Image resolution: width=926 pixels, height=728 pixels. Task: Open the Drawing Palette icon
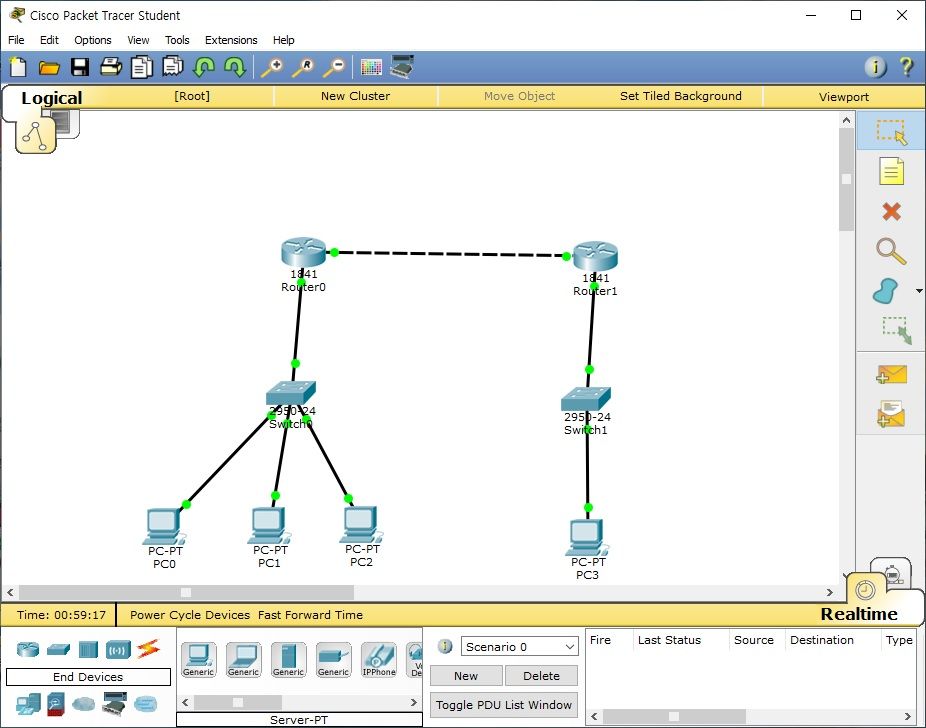coord(371,67)
